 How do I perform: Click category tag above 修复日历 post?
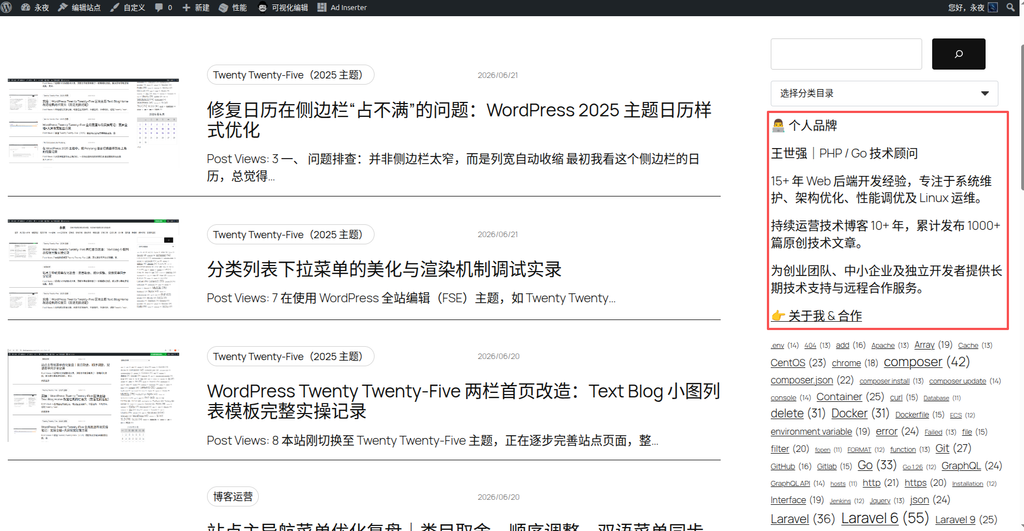pyautogui.click(x=291, y=75)
